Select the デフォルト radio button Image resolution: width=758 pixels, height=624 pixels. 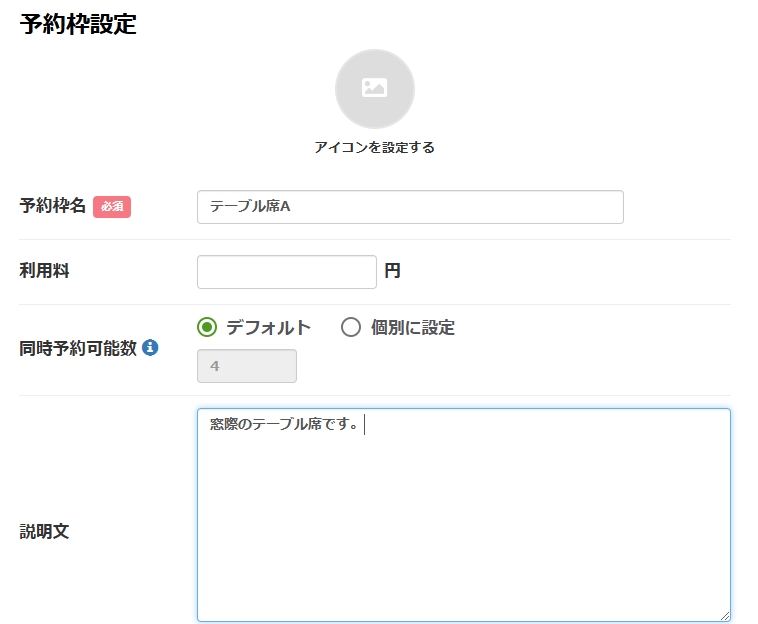[207, 327]
